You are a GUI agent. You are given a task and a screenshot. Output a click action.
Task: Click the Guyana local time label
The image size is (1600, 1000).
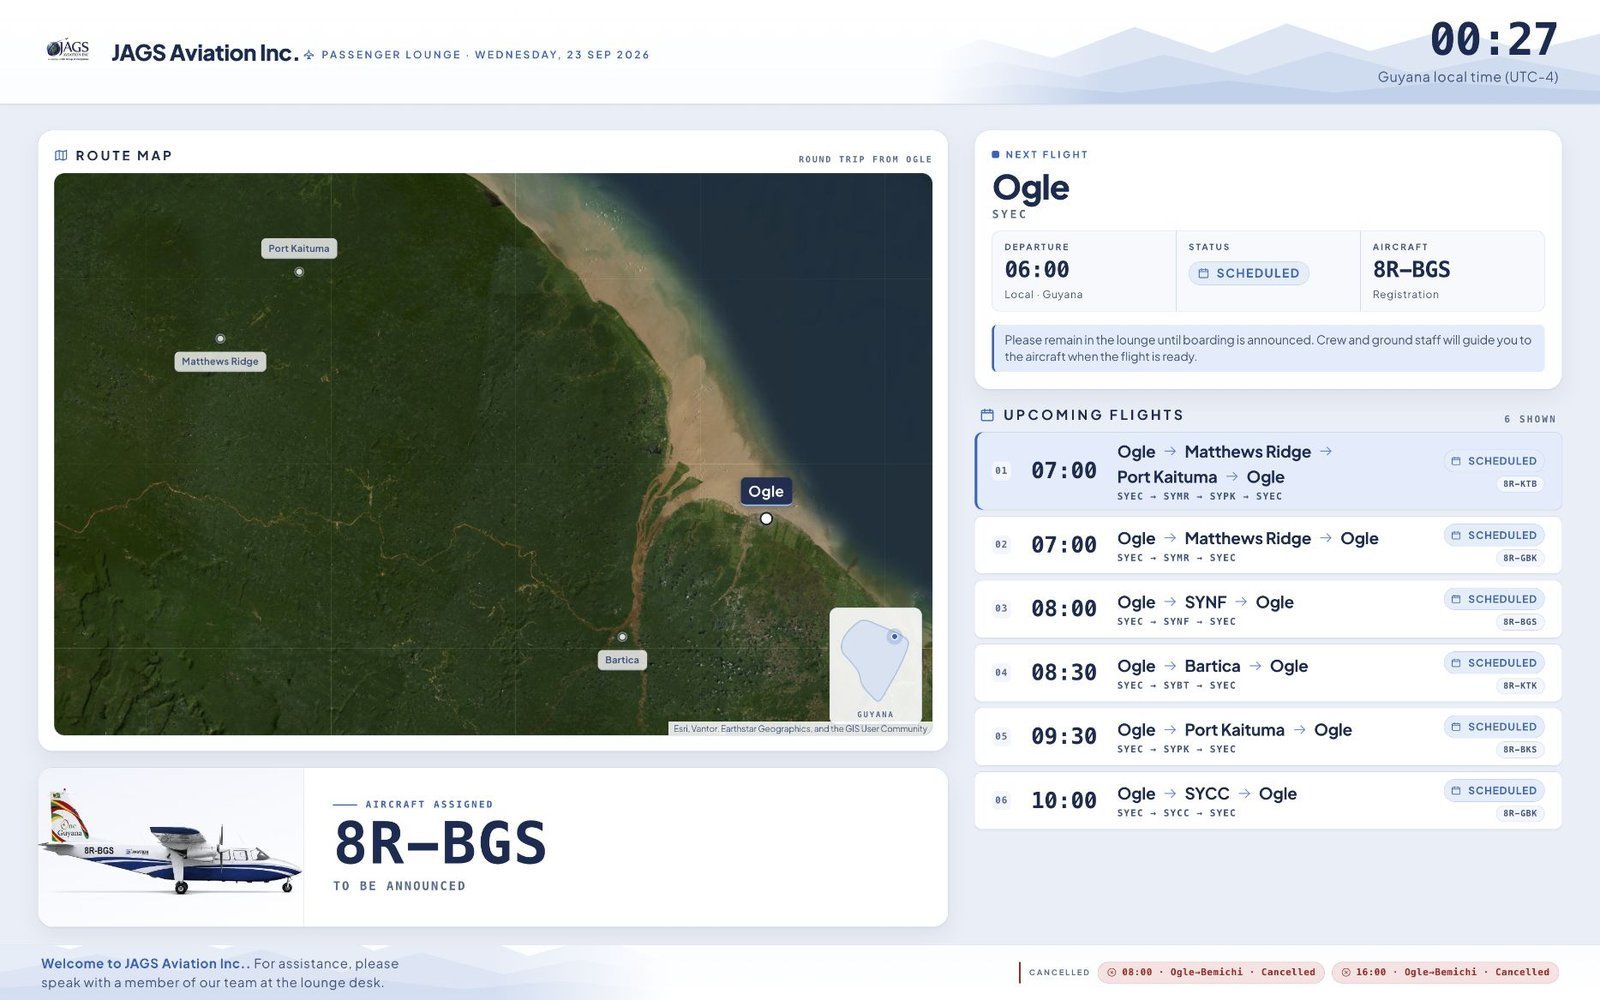pos(1468,77)
